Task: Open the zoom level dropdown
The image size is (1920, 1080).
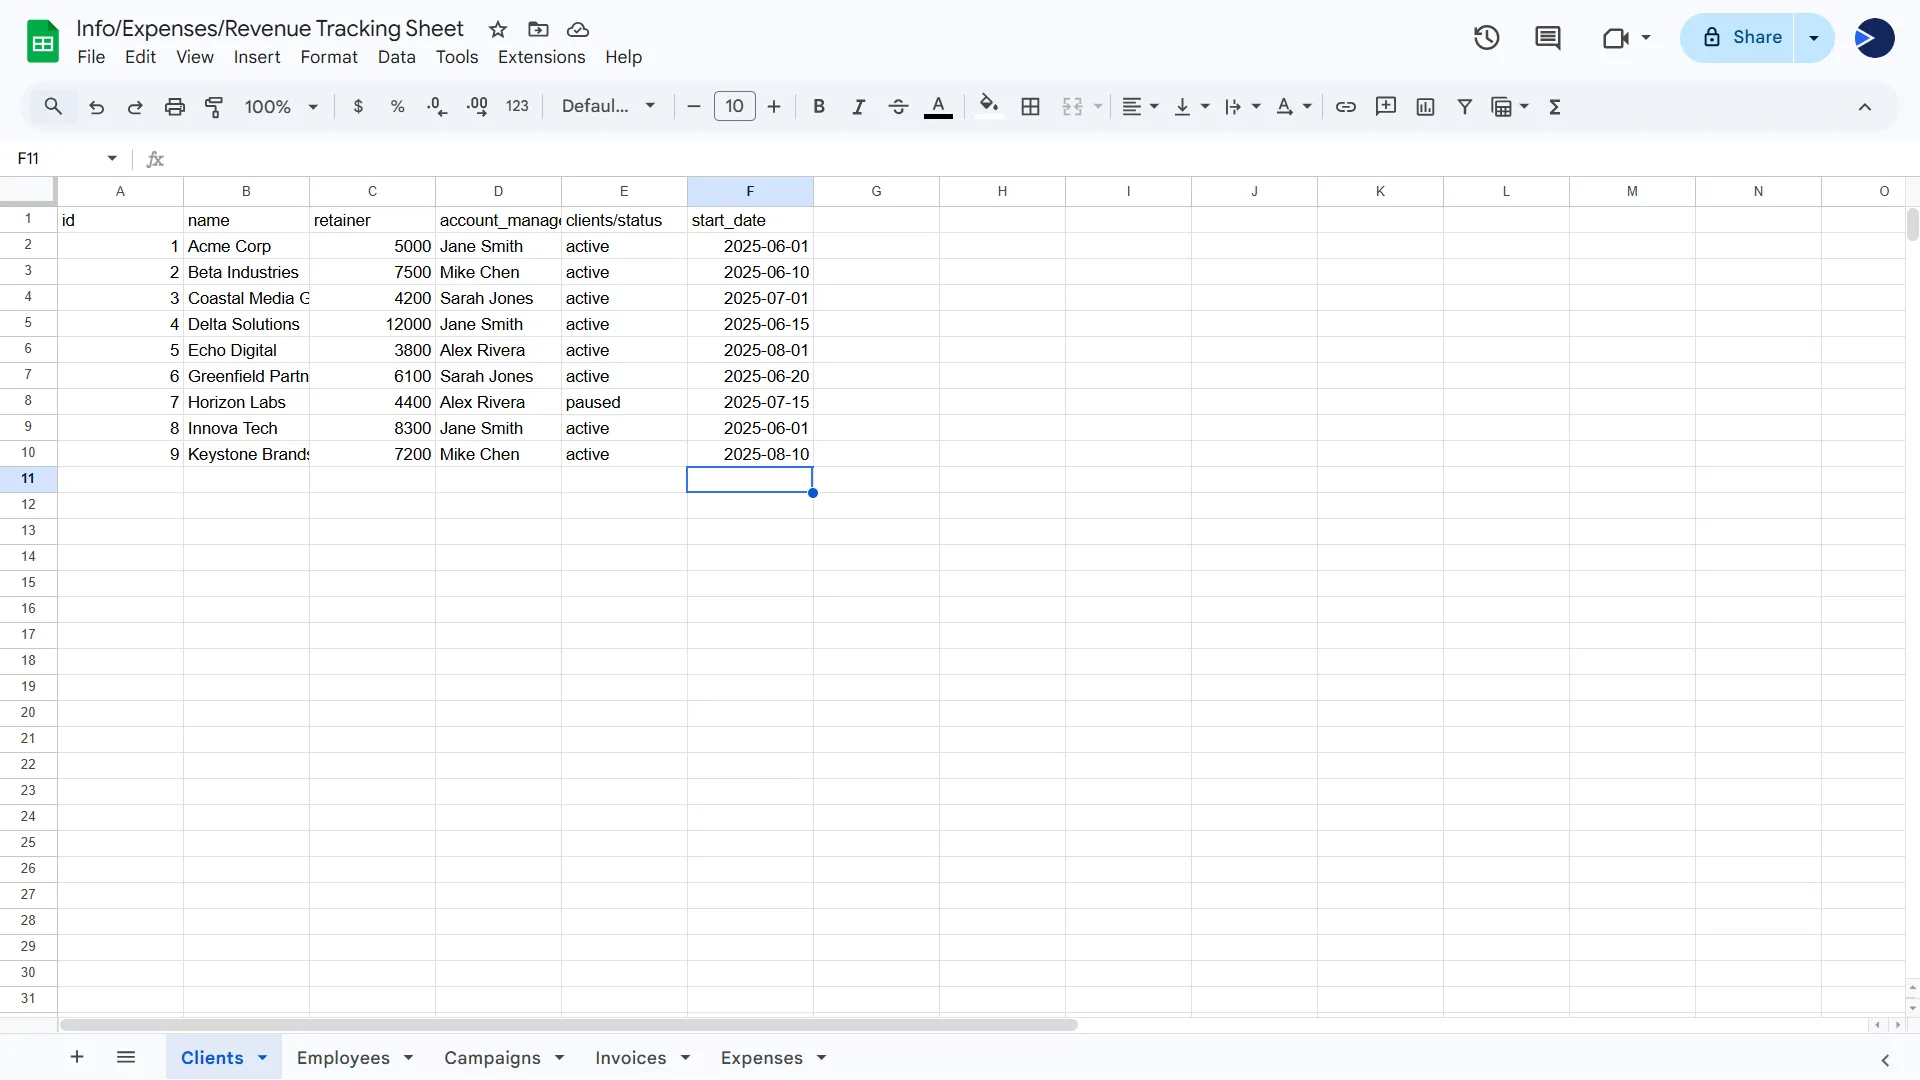Action: point(279,106)
